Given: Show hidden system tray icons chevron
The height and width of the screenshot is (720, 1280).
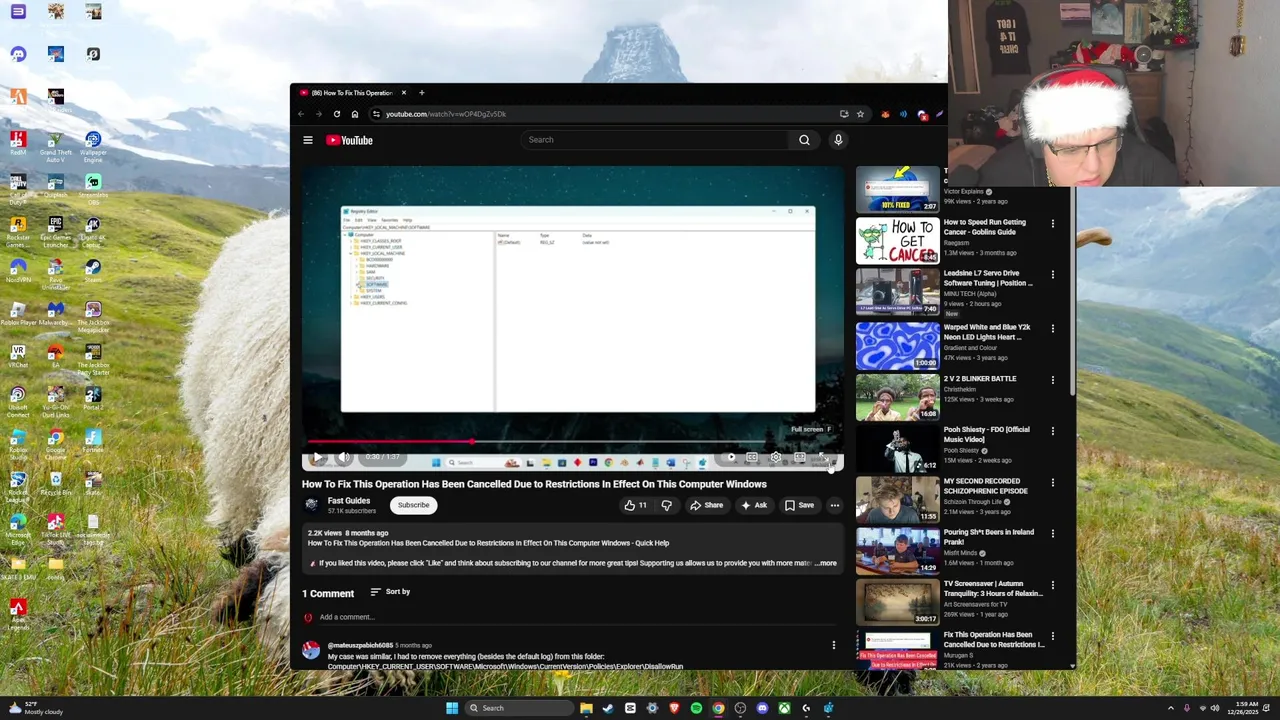Looking at the screenshot, I should pyautogui.click(x=1170, y=708).
